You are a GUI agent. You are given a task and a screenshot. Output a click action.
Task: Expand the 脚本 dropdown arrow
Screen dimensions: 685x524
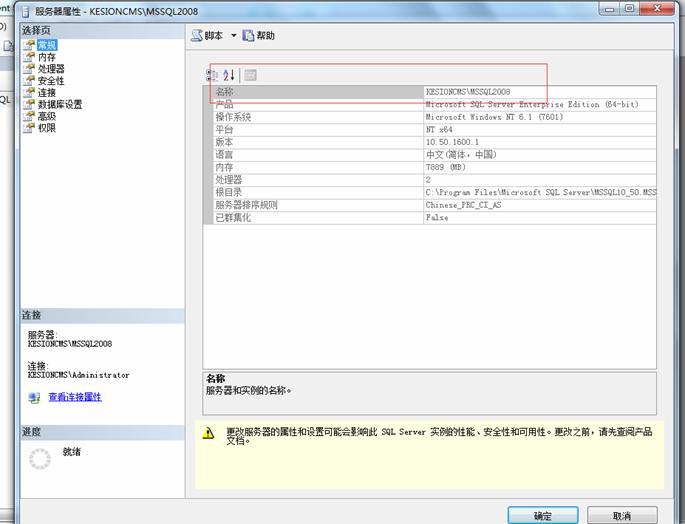click(234, 36)
